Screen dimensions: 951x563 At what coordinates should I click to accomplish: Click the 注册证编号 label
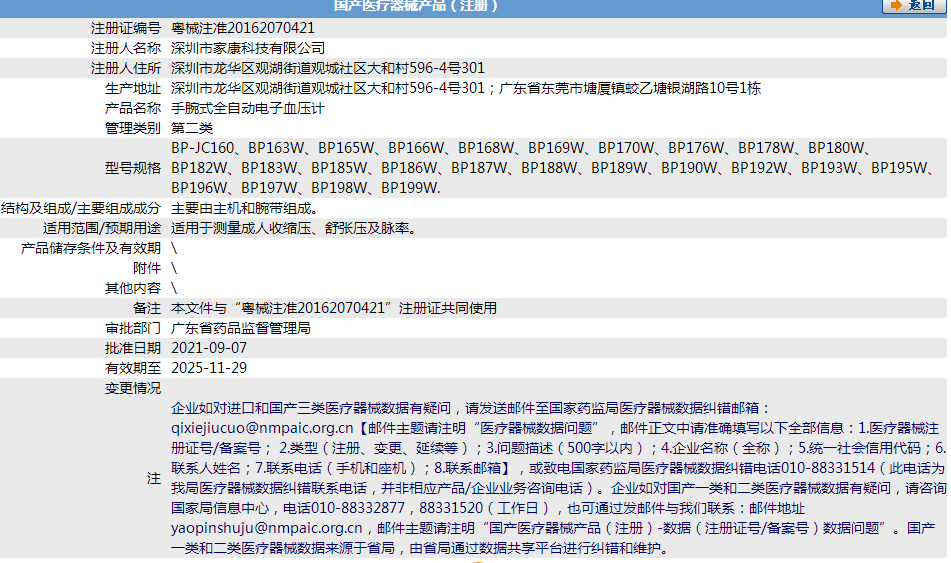pos(126,28)
